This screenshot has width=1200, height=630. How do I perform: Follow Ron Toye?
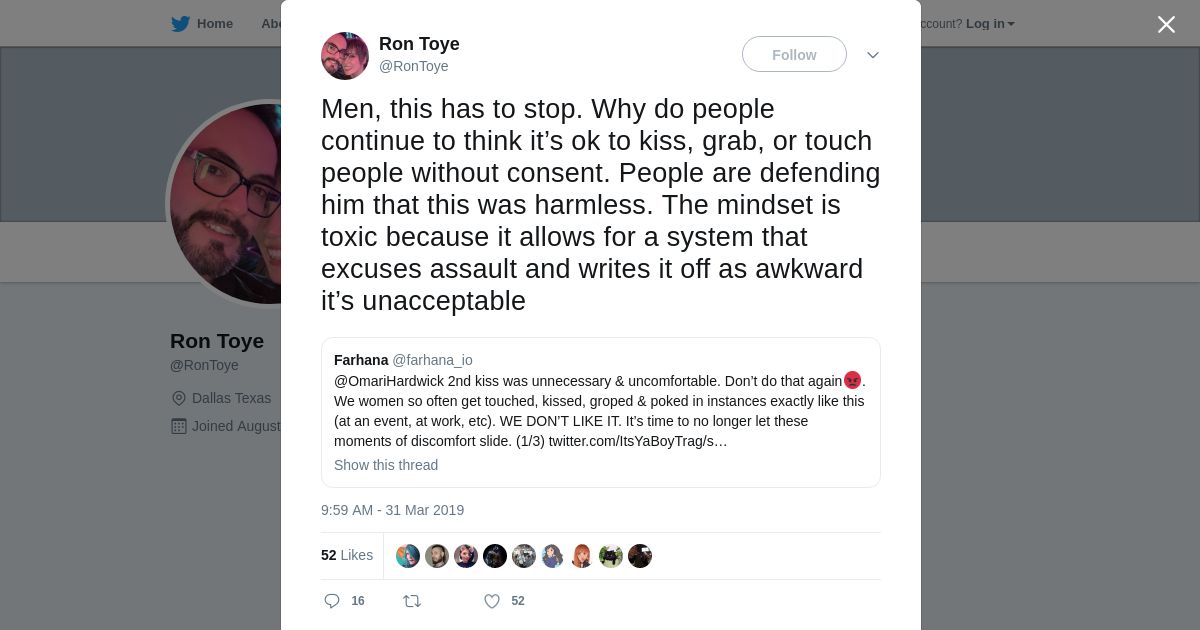794,55
